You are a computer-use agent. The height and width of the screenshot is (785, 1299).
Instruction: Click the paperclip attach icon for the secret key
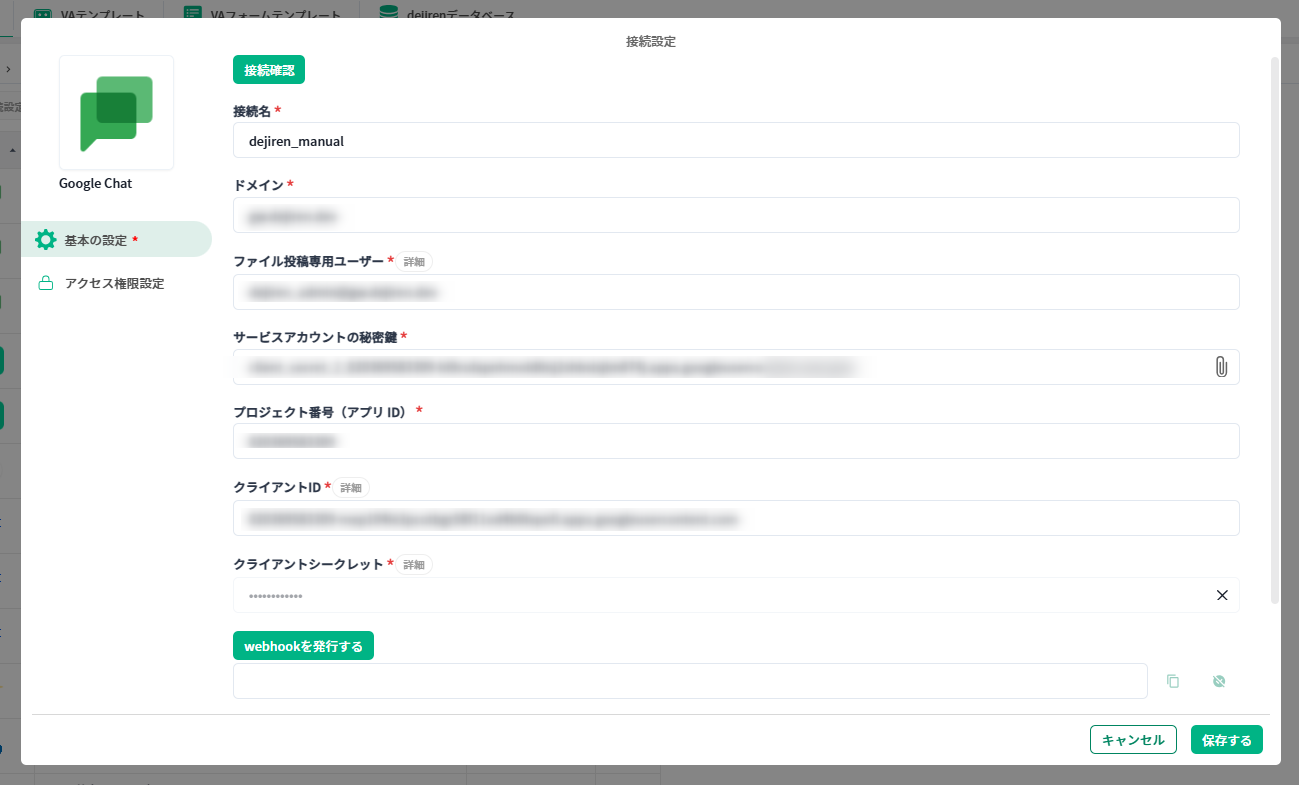pos(1220,367)
